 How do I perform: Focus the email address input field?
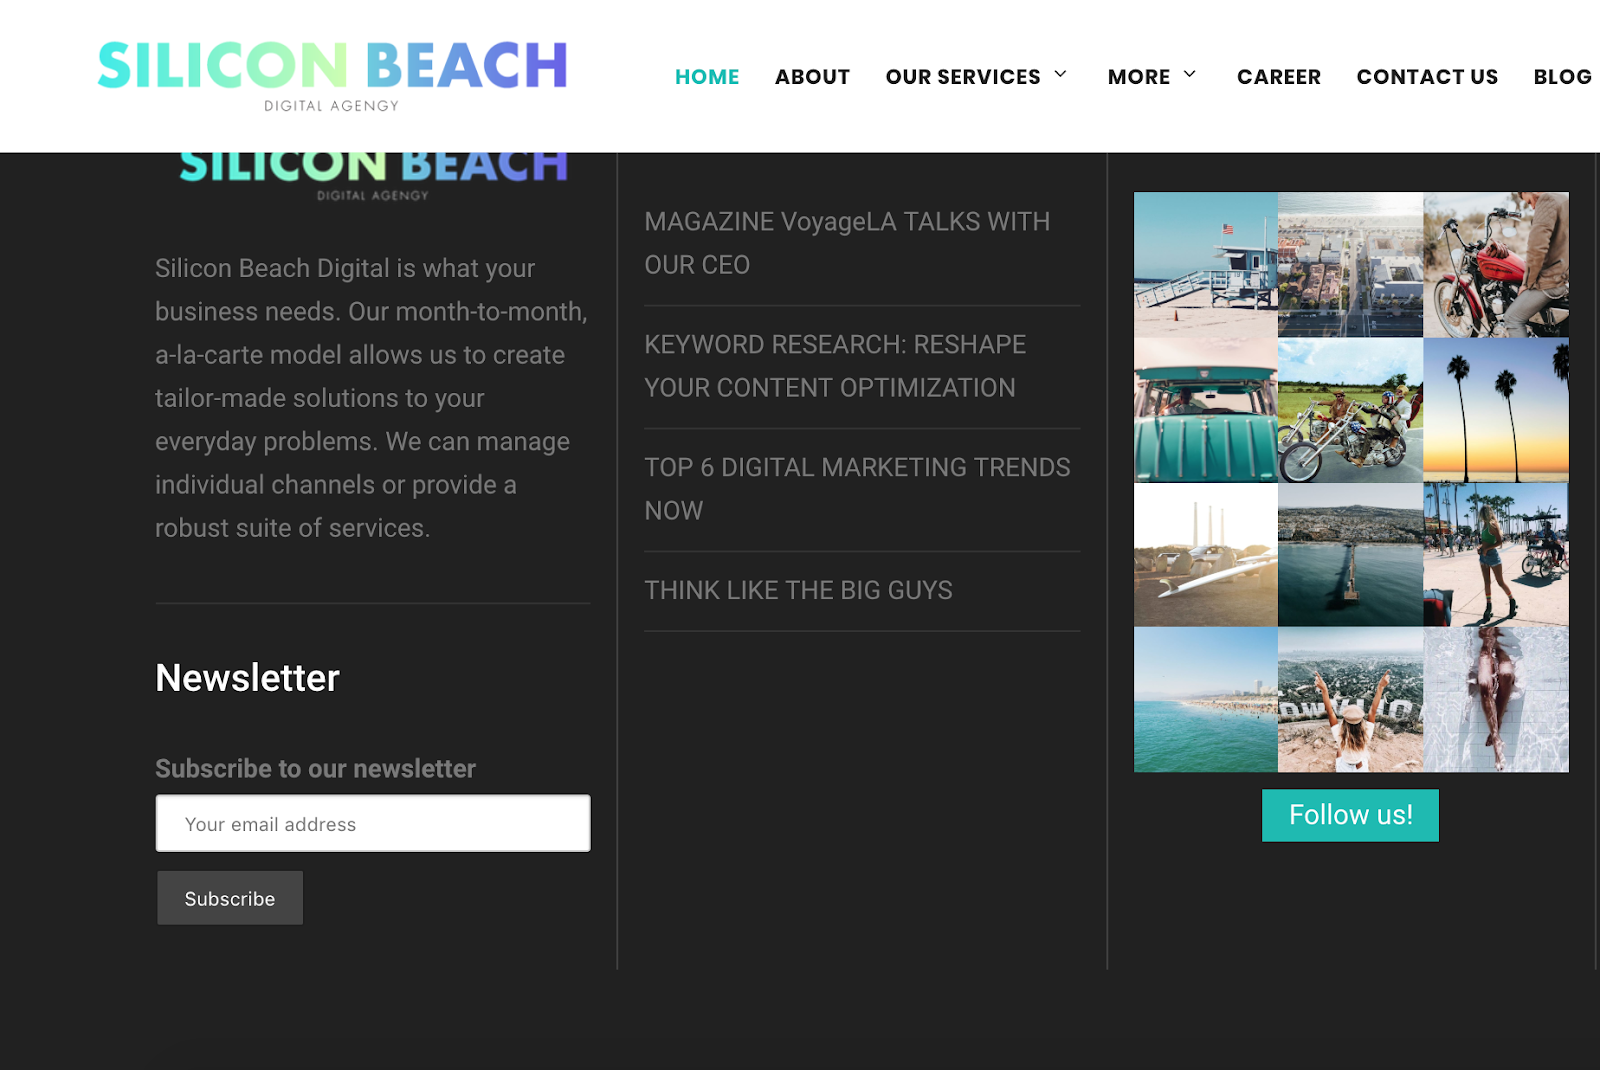click(373, 824)
